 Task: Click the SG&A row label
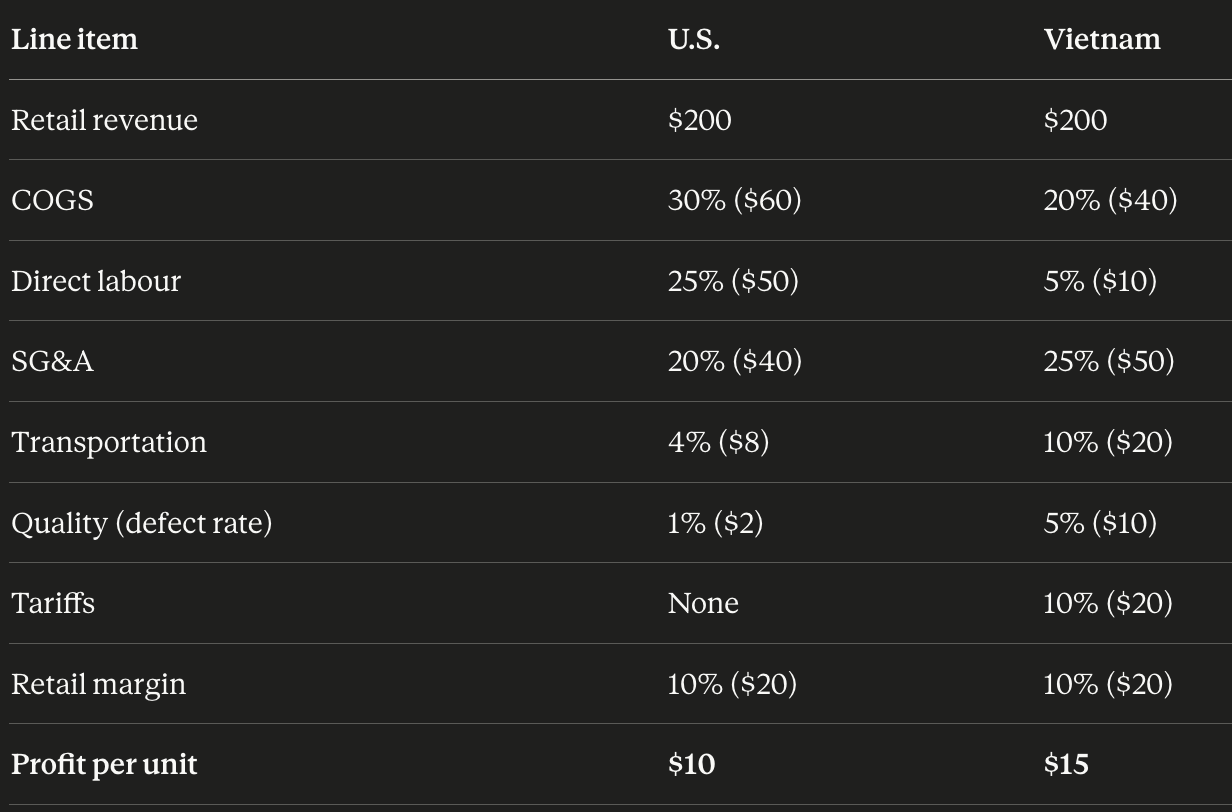(52, 361)
